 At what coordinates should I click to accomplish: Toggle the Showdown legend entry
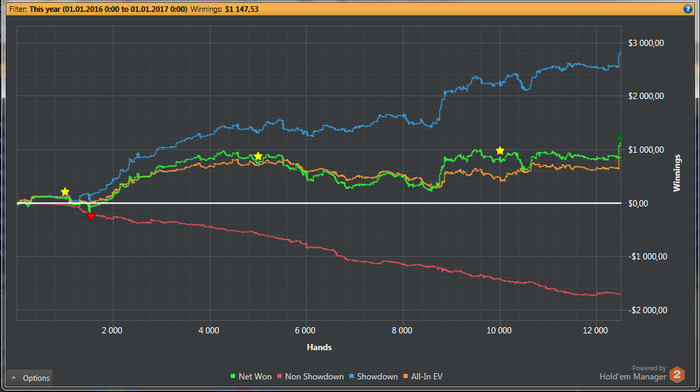(374, 377)
